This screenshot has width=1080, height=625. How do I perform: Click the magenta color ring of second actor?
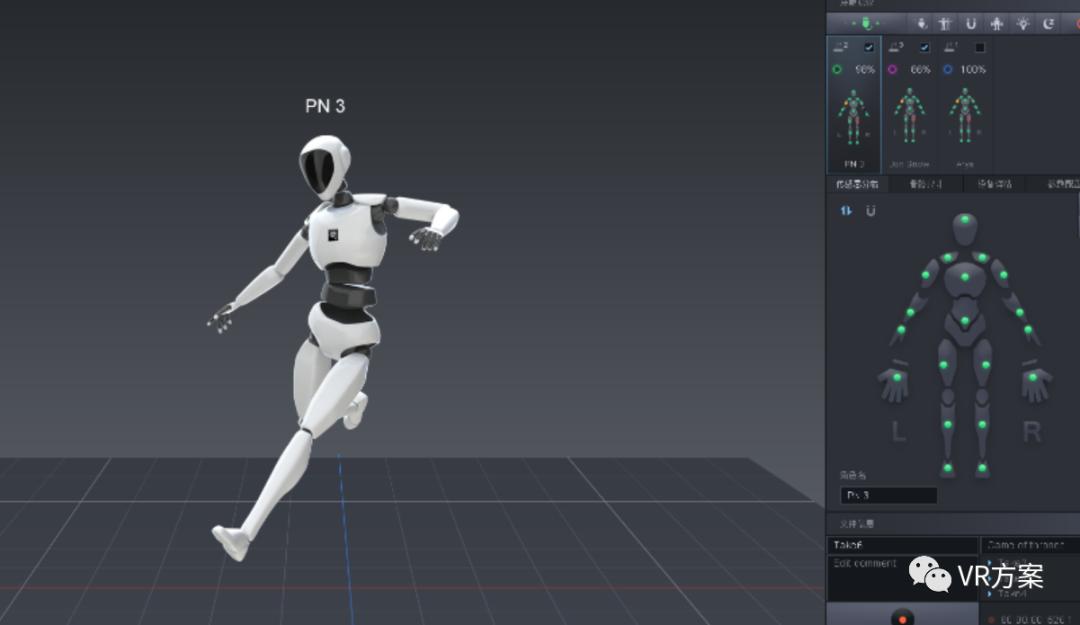coord(892,70)
